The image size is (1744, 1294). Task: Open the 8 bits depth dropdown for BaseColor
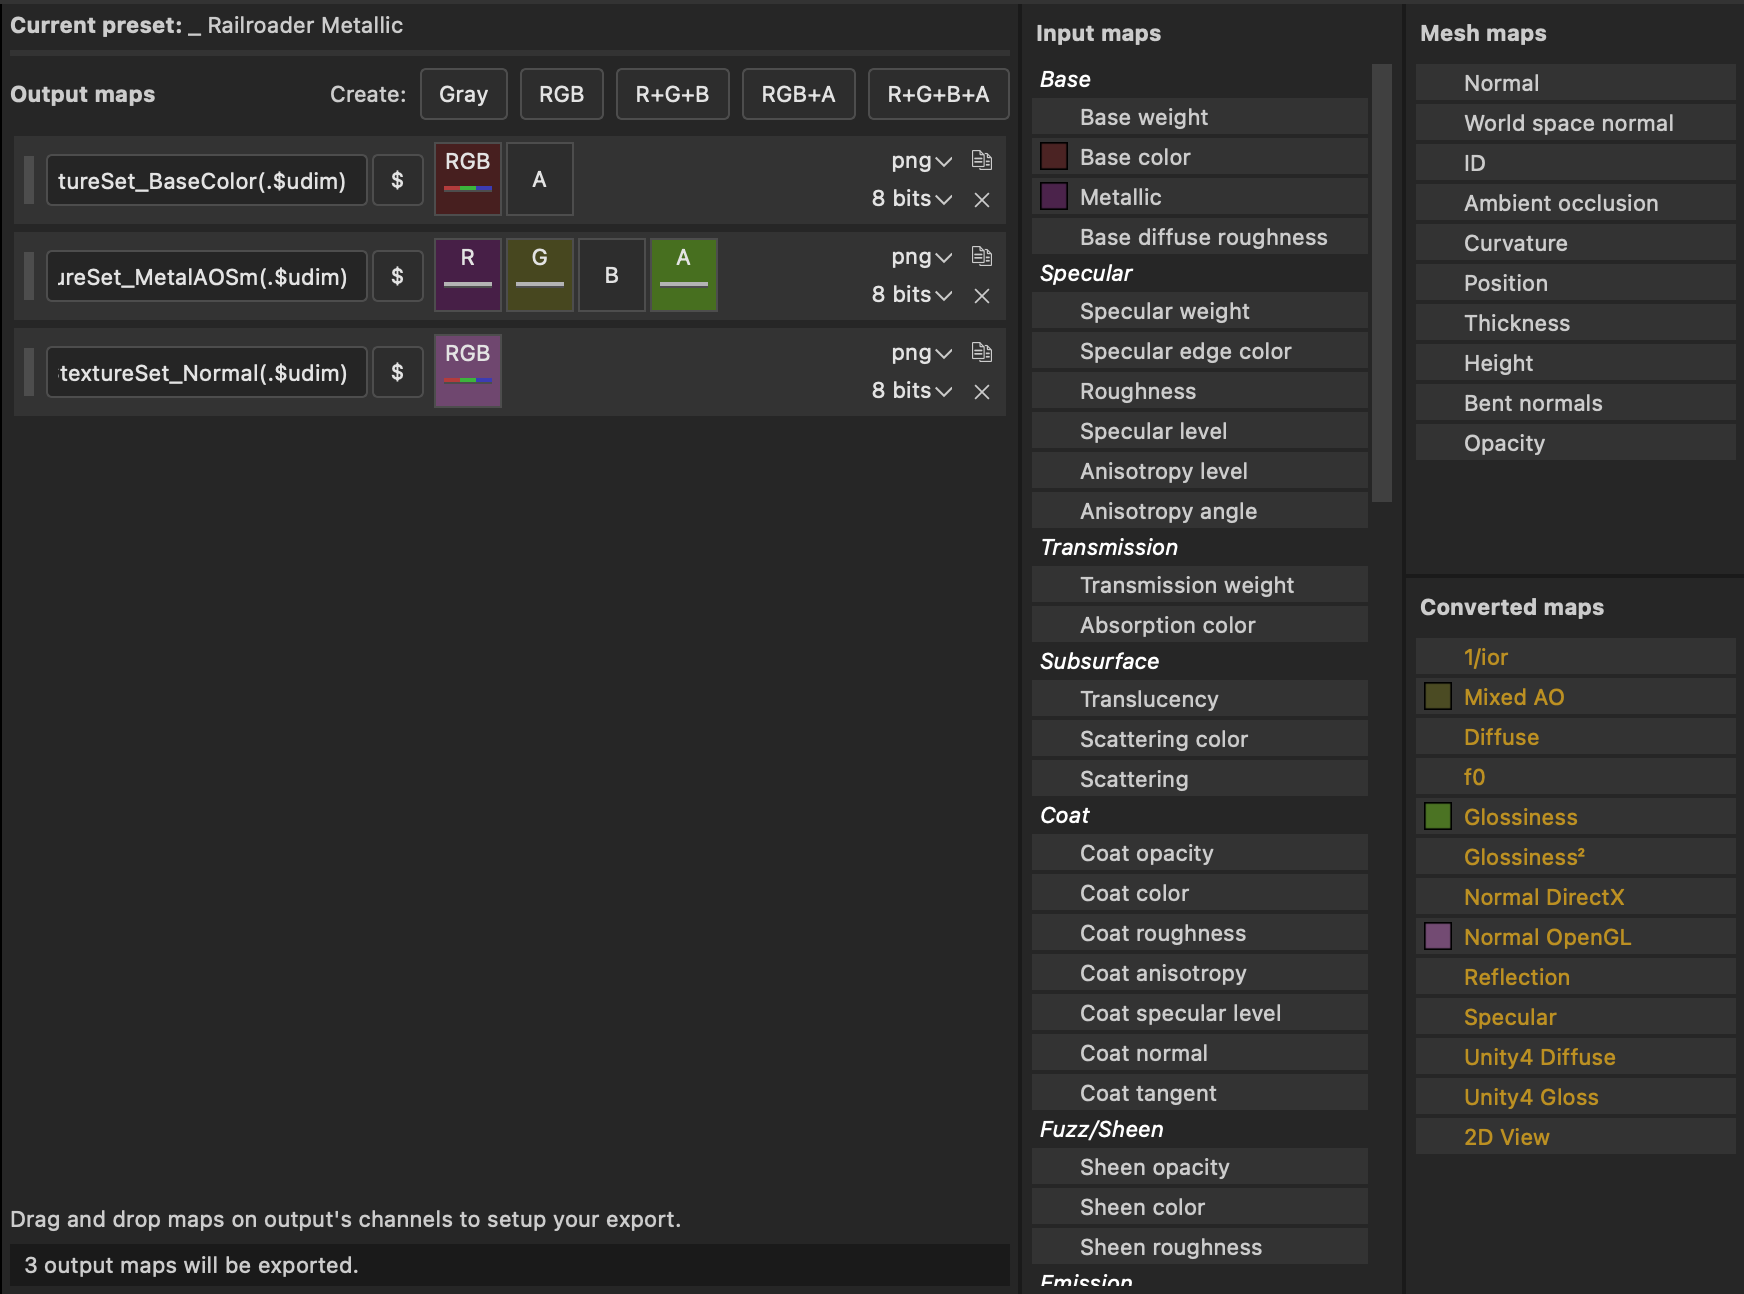pos(911,199)
